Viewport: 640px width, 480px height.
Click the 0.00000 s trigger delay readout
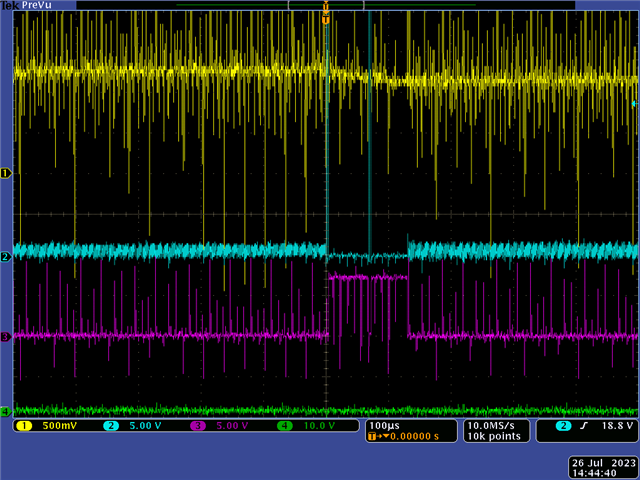414,436
